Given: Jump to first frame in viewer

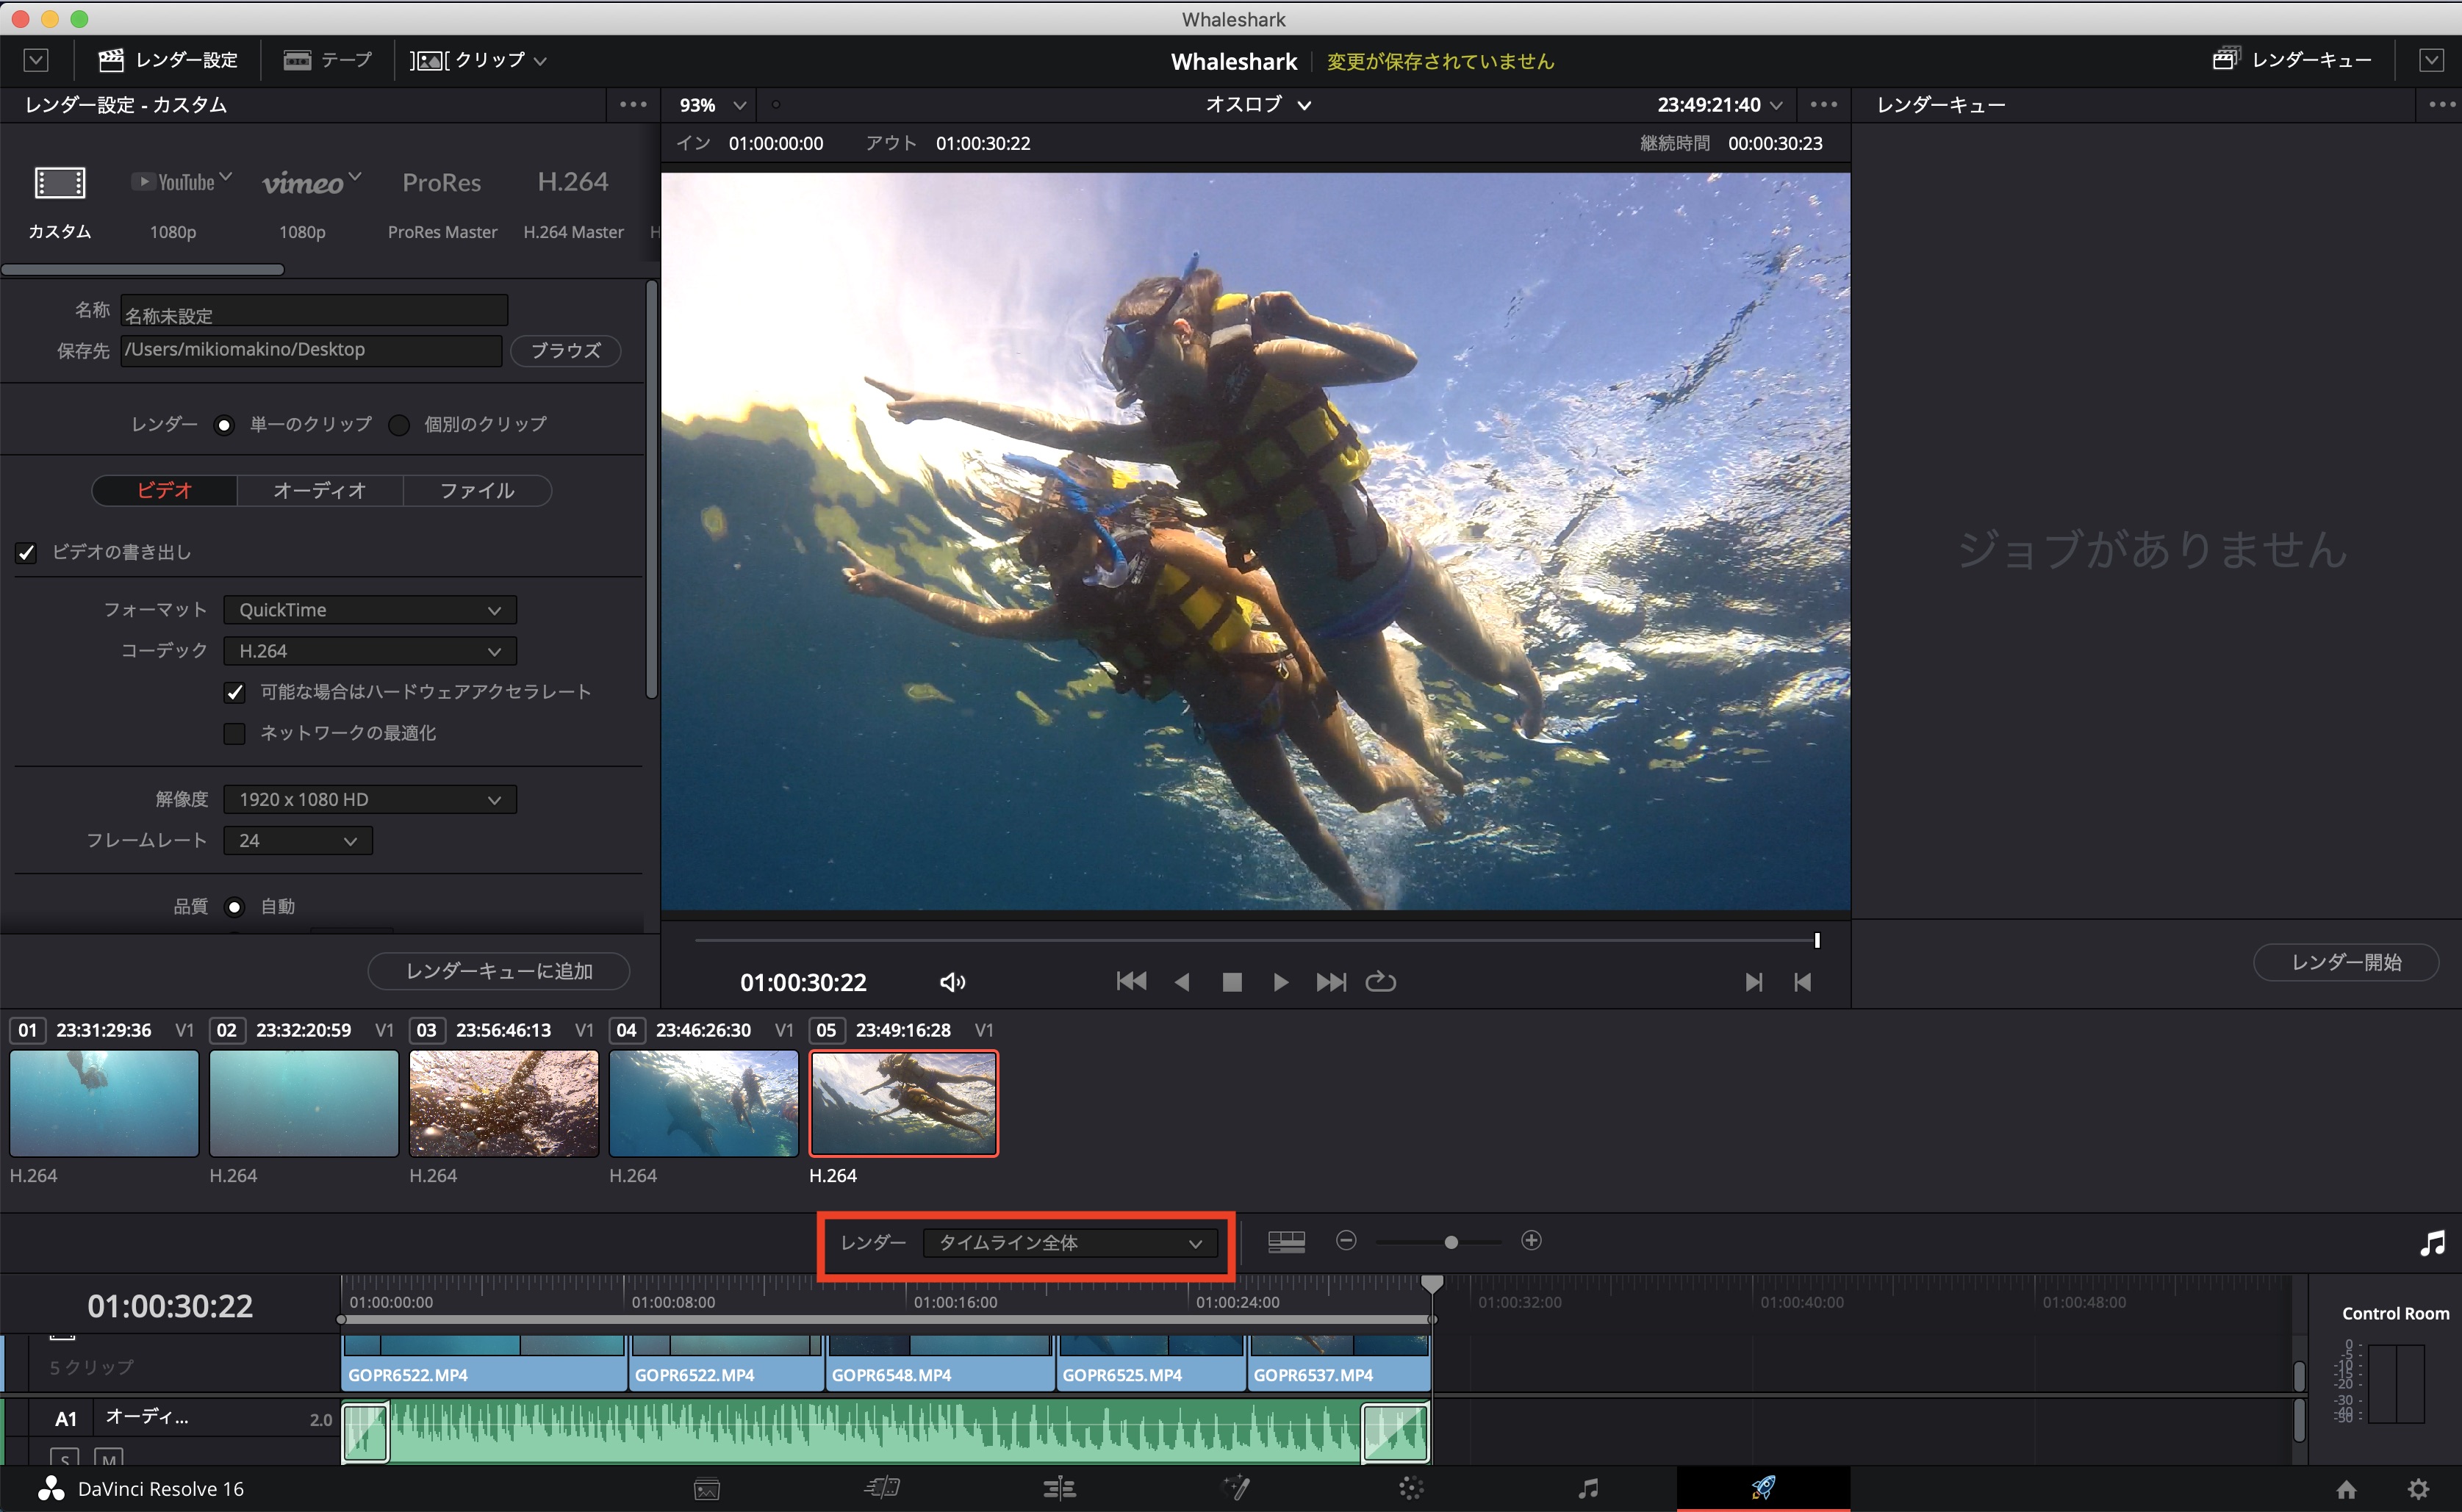Looking at the screenshot, I should coord(1131,982).
